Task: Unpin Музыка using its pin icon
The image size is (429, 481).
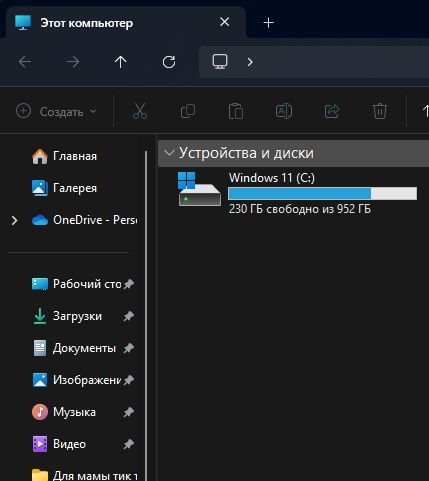Action: coord(129,412)
